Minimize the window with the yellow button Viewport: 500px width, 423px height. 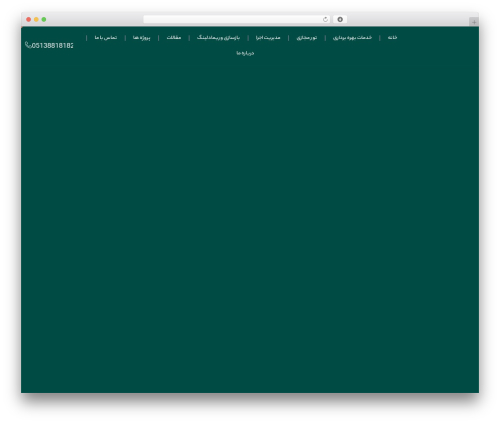point(36,20)
